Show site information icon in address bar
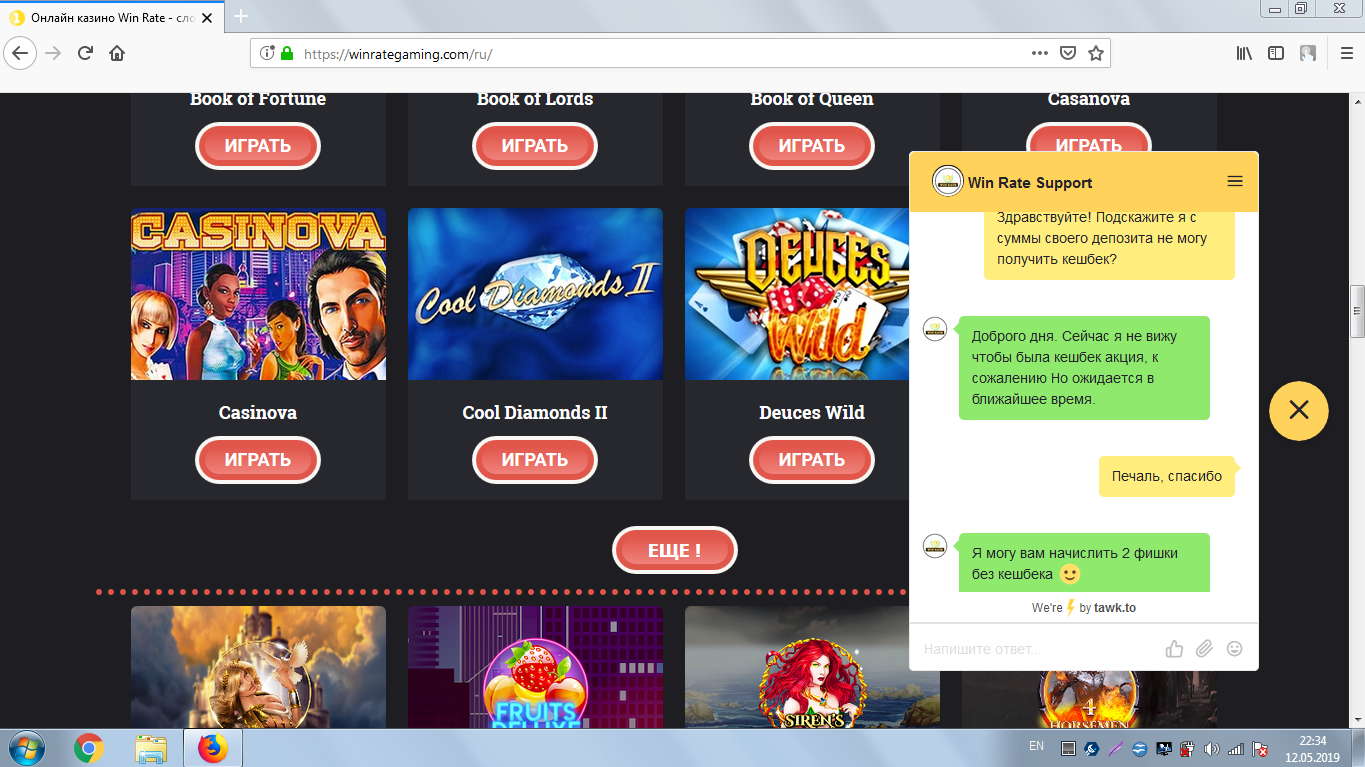Image resolution: width=1365 pixels, height=767 pixels. [x=267, y=53]
